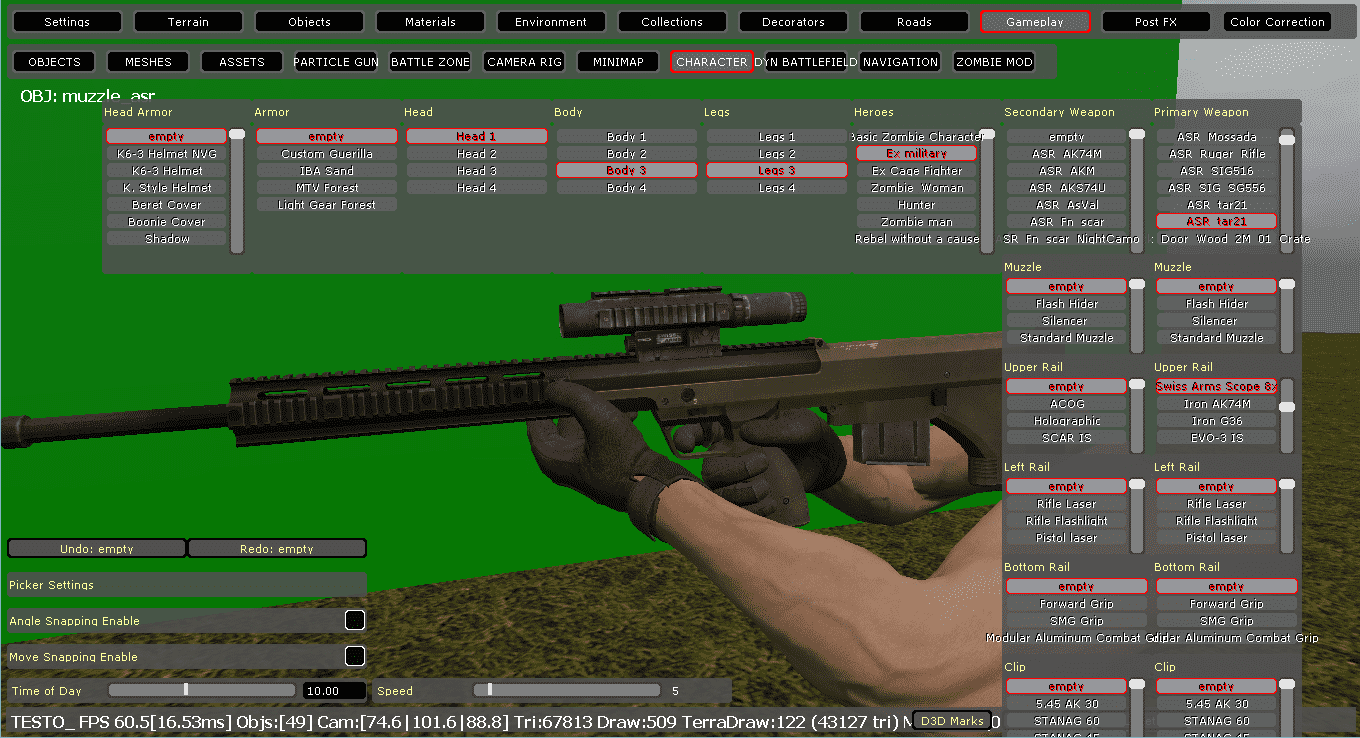
Task: Open the Color Correction tab
Action: pyautogui.click(x=1278, y=22)
